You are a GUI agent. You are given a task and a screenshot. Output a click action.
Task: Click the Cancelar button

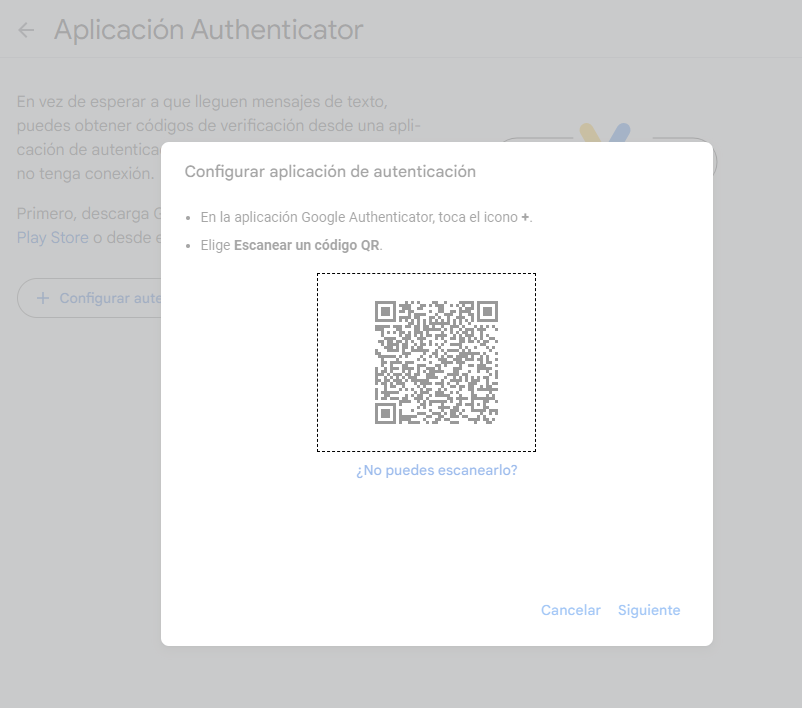[571, 610]
